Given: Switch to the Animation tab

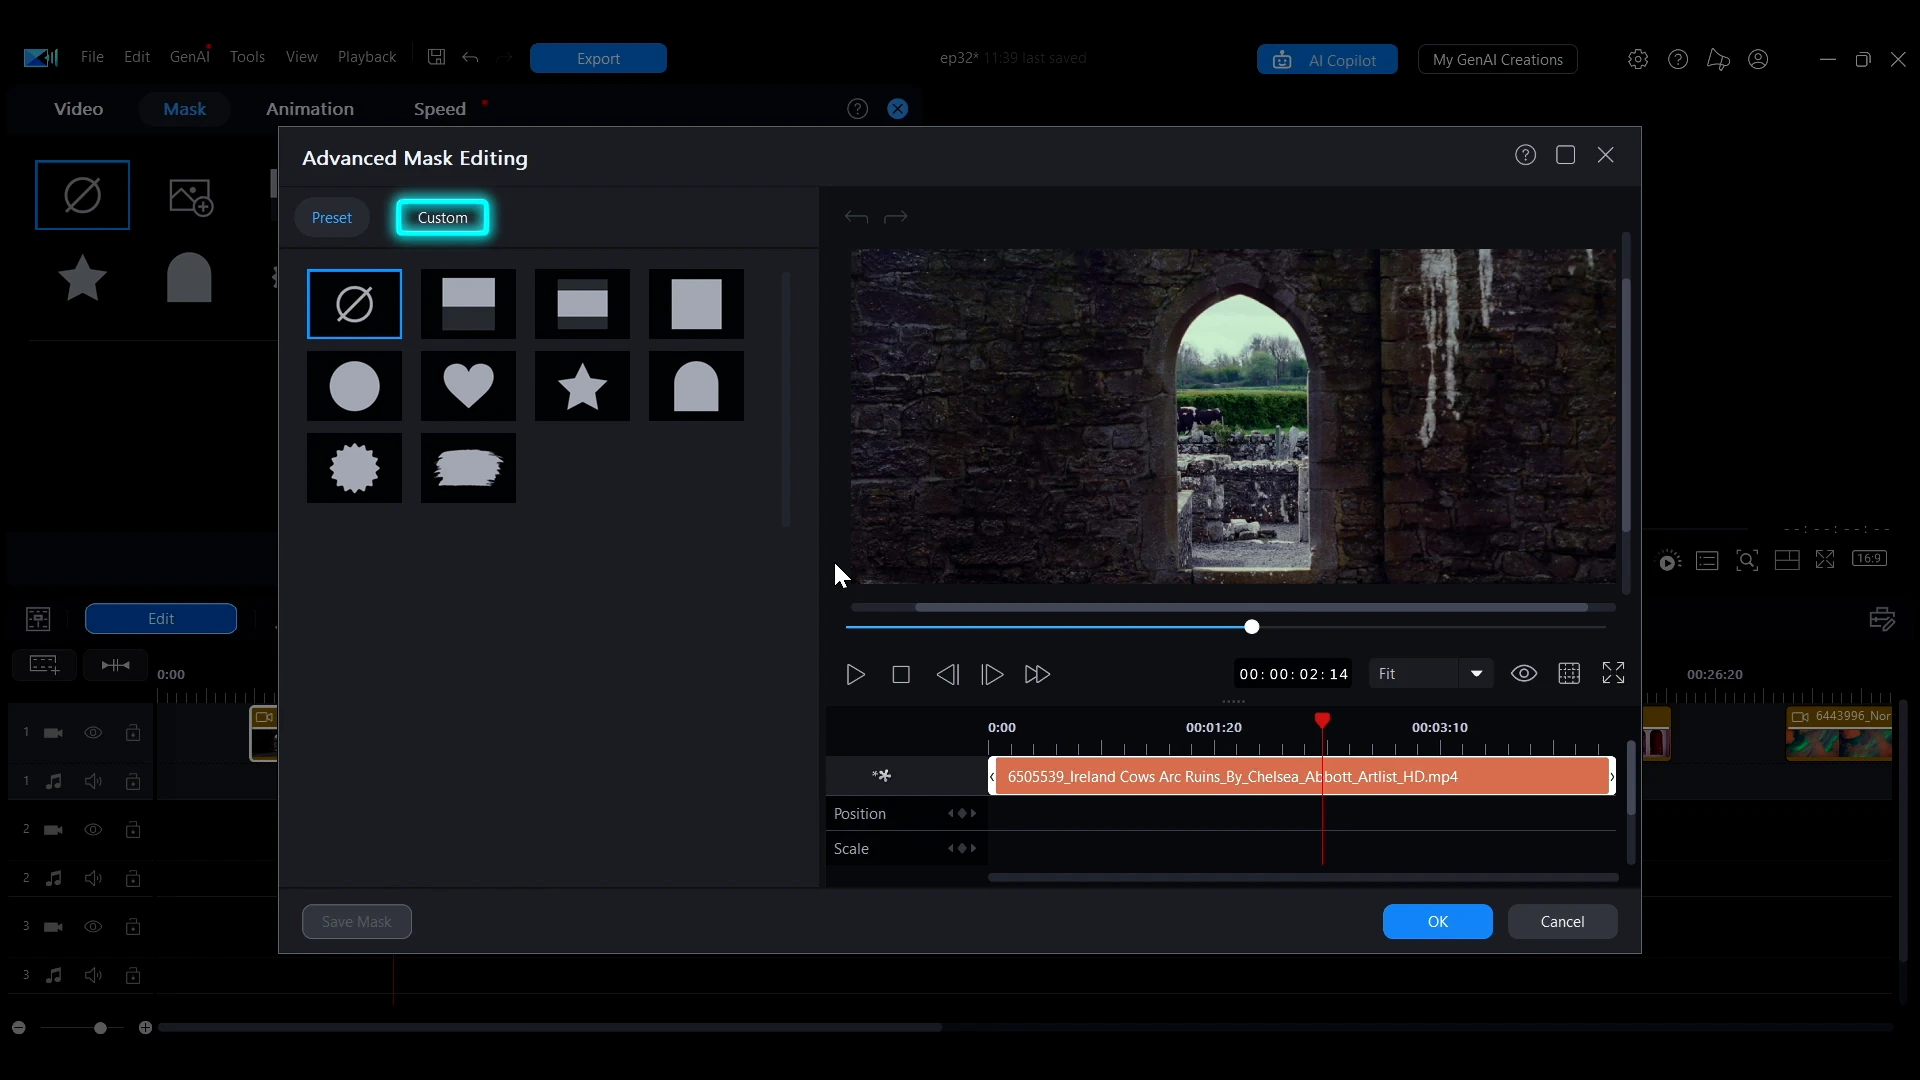Looking at the screenshot, I should [310, 109].
